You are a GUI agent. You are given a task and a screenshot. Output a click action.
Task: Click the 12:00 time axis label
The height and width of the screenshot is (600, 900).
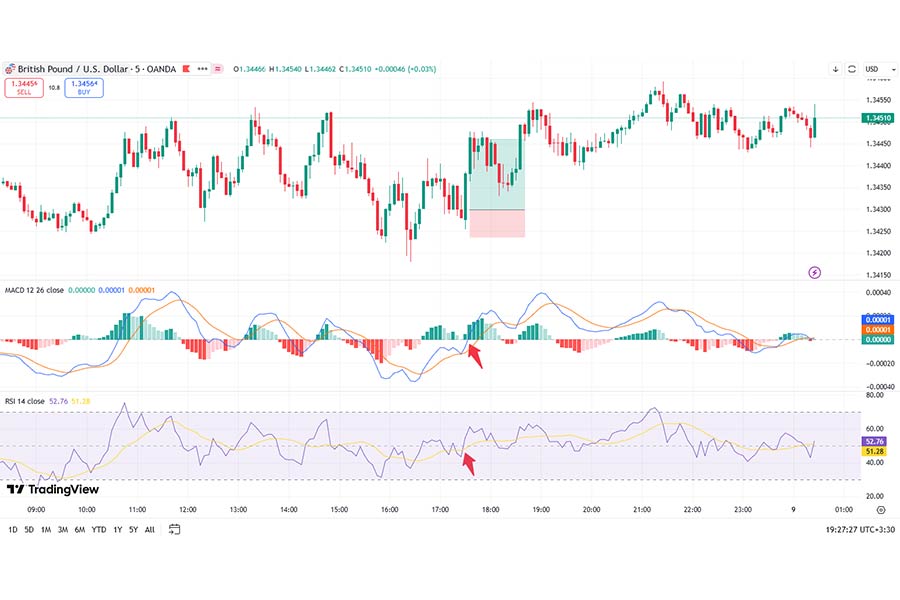tap(188, 510)
